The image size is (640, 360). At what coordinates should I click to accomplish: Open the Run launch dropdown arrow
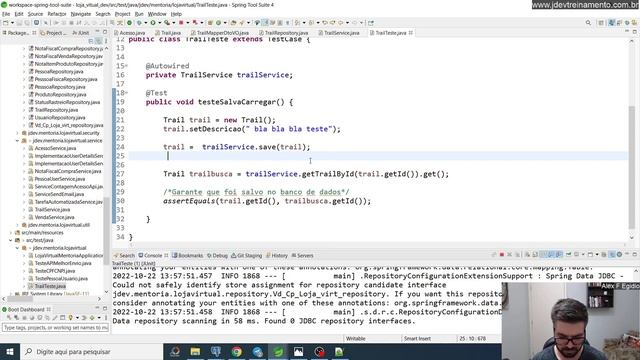tap(159, 23)
